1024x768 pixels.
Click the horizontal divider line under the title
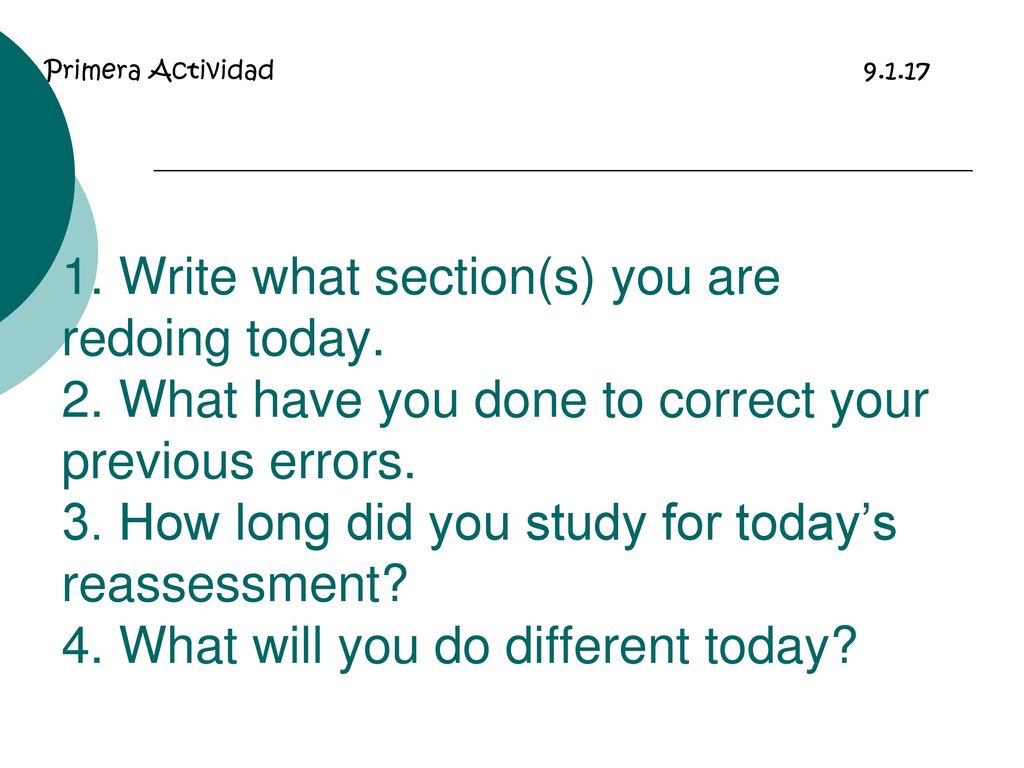tap(563, 170)
